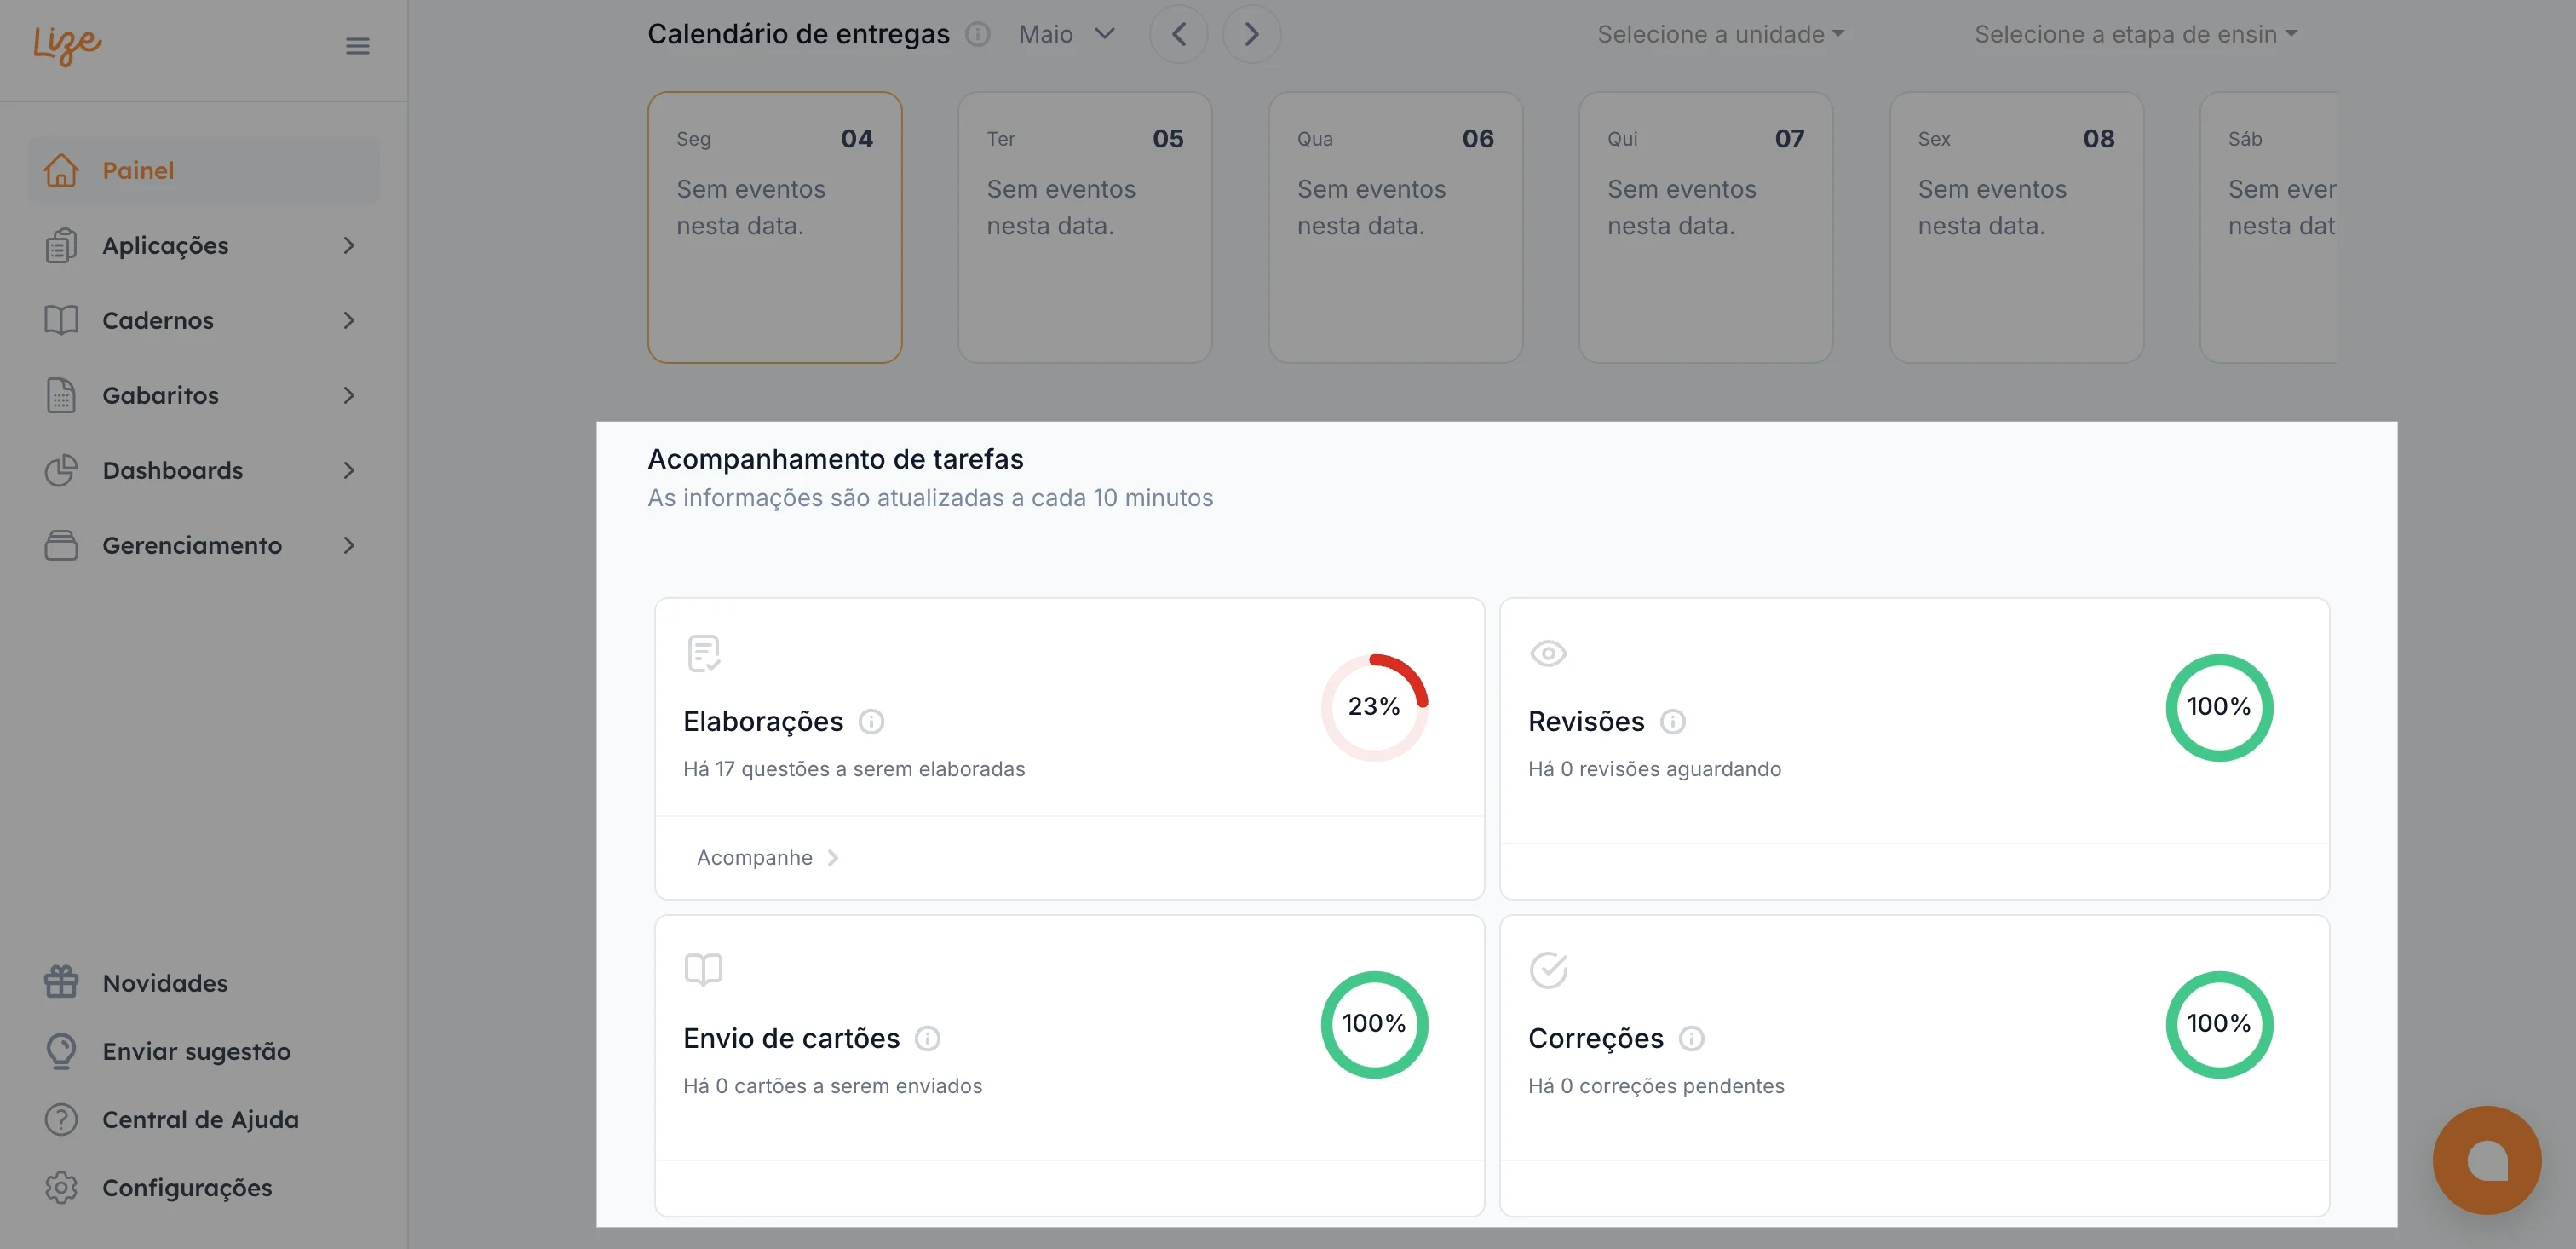Open the Gabaritos menu item
This screenshot has width=2576, height=1249.
click(204, 395)
